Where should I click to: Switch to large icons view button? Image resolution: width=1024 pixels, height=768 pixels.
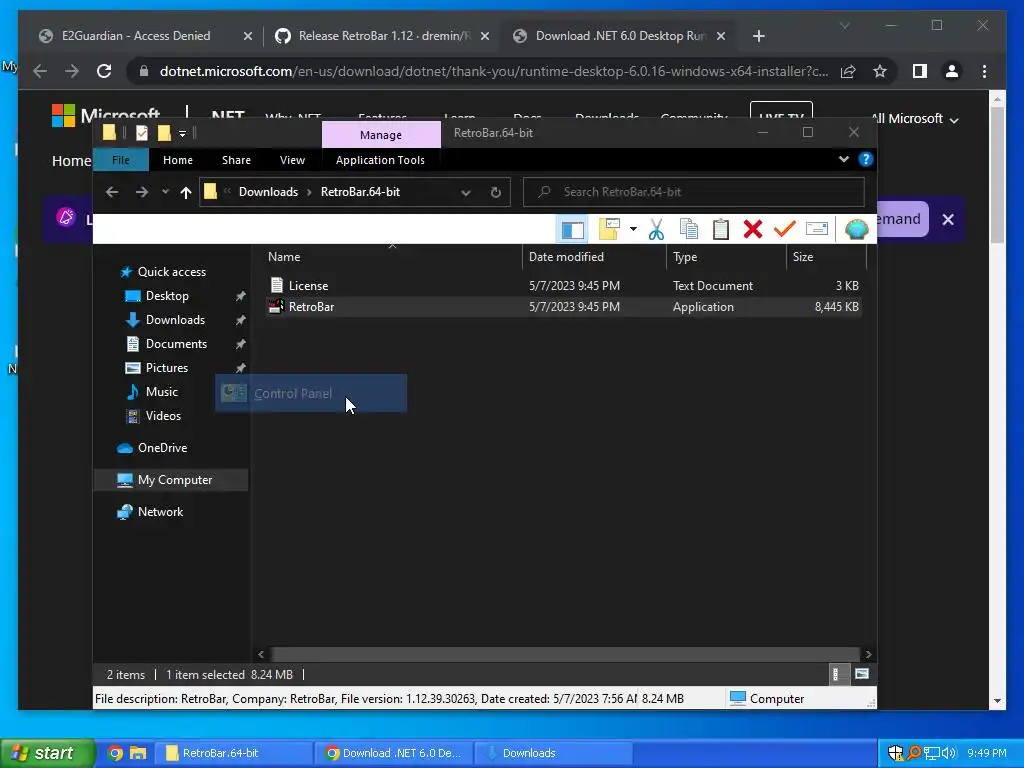[861, 674]
